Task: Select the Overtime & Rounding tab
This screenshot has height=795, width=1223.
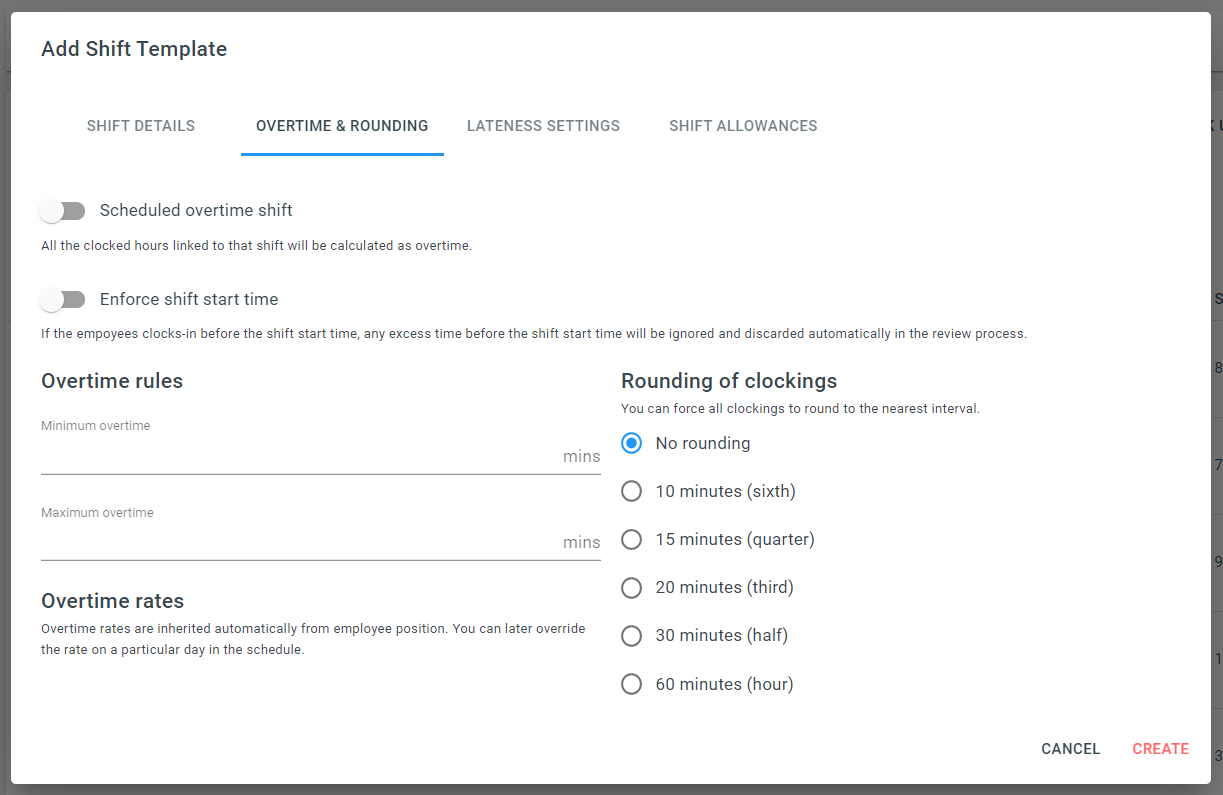Action: click(x=342, y=126)
